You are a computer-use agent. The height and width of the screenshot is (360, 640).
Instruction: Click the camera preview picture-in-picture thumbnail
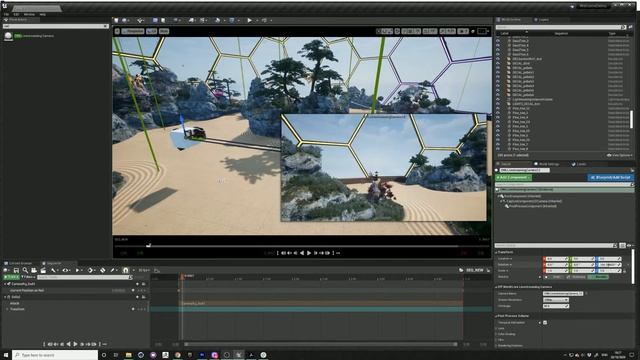(384, 168)
